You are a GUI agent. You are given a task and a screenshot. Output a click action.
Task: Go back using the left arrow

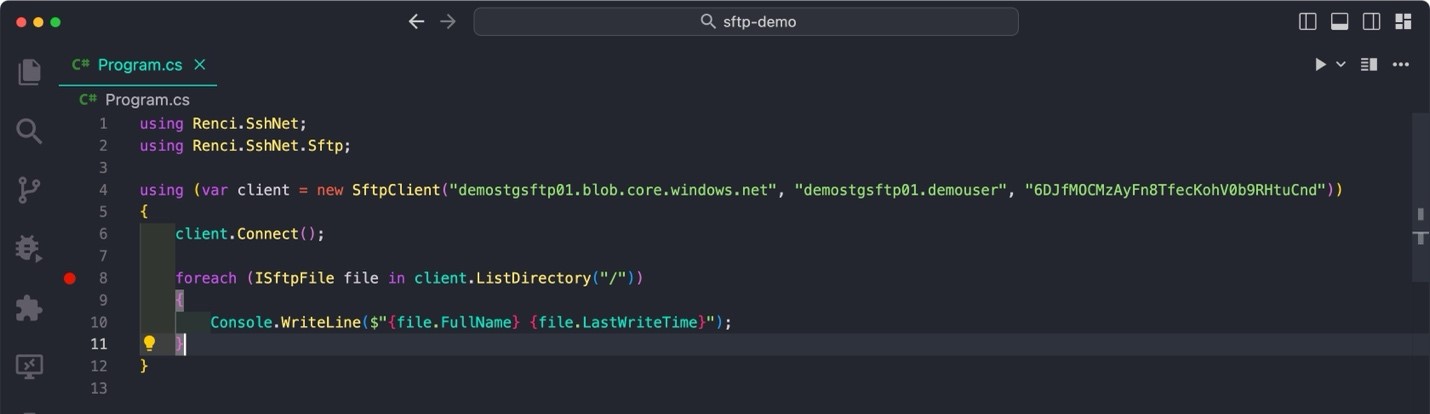point(416,22)
